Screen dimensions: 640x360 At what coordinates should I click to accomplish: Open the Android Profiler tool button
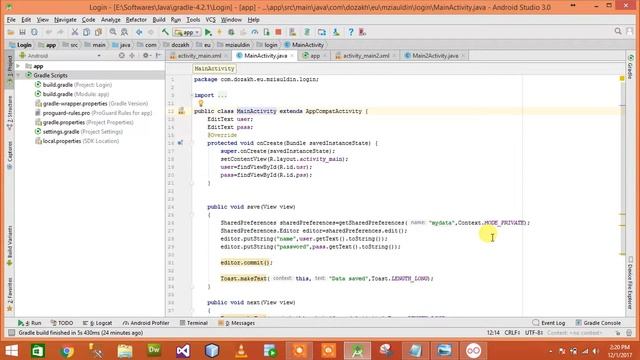(146, 323)
